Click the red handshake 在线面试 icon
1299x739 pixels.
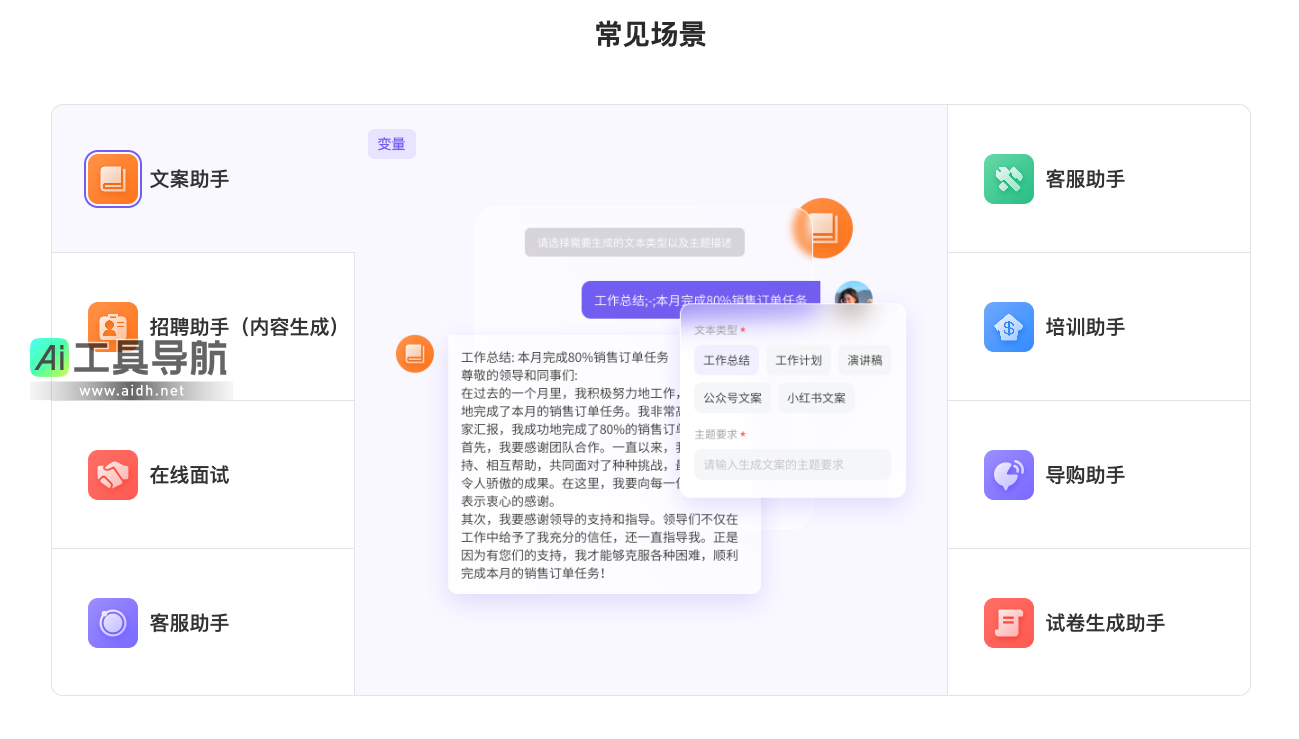113,475
